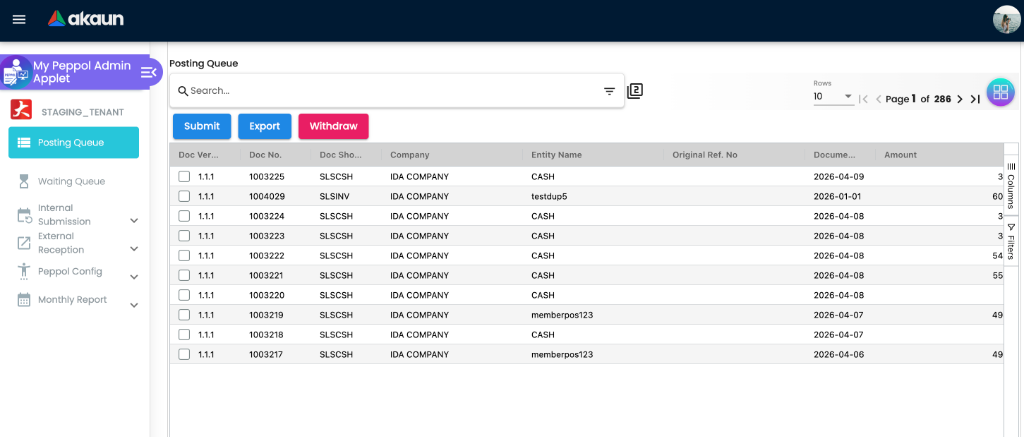This screenshot has width=1024, height=437.
Task: Select Posting Queue in the sidebar
Action: pyautogui.click(x=74, y=142)
